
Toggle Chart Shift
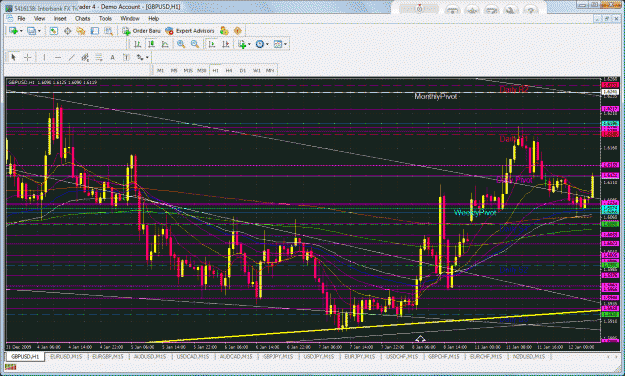225,44
